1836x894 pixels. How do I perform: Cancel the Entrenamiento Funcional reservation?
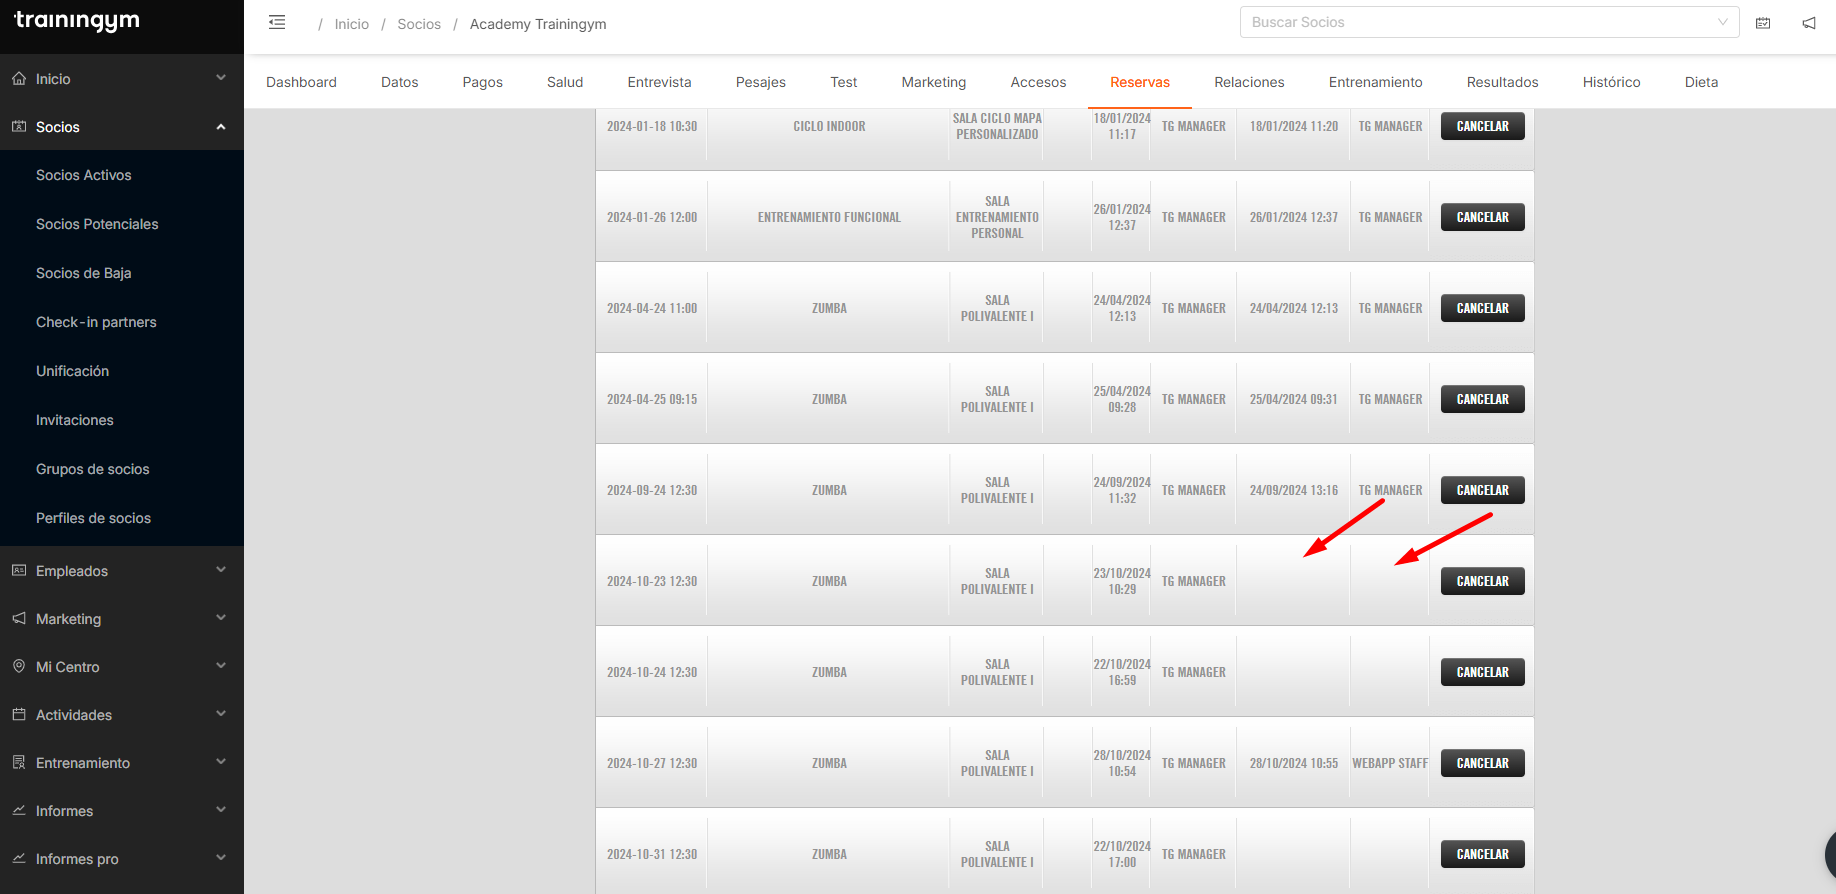pyautogui.click(x=1482, y=217)
